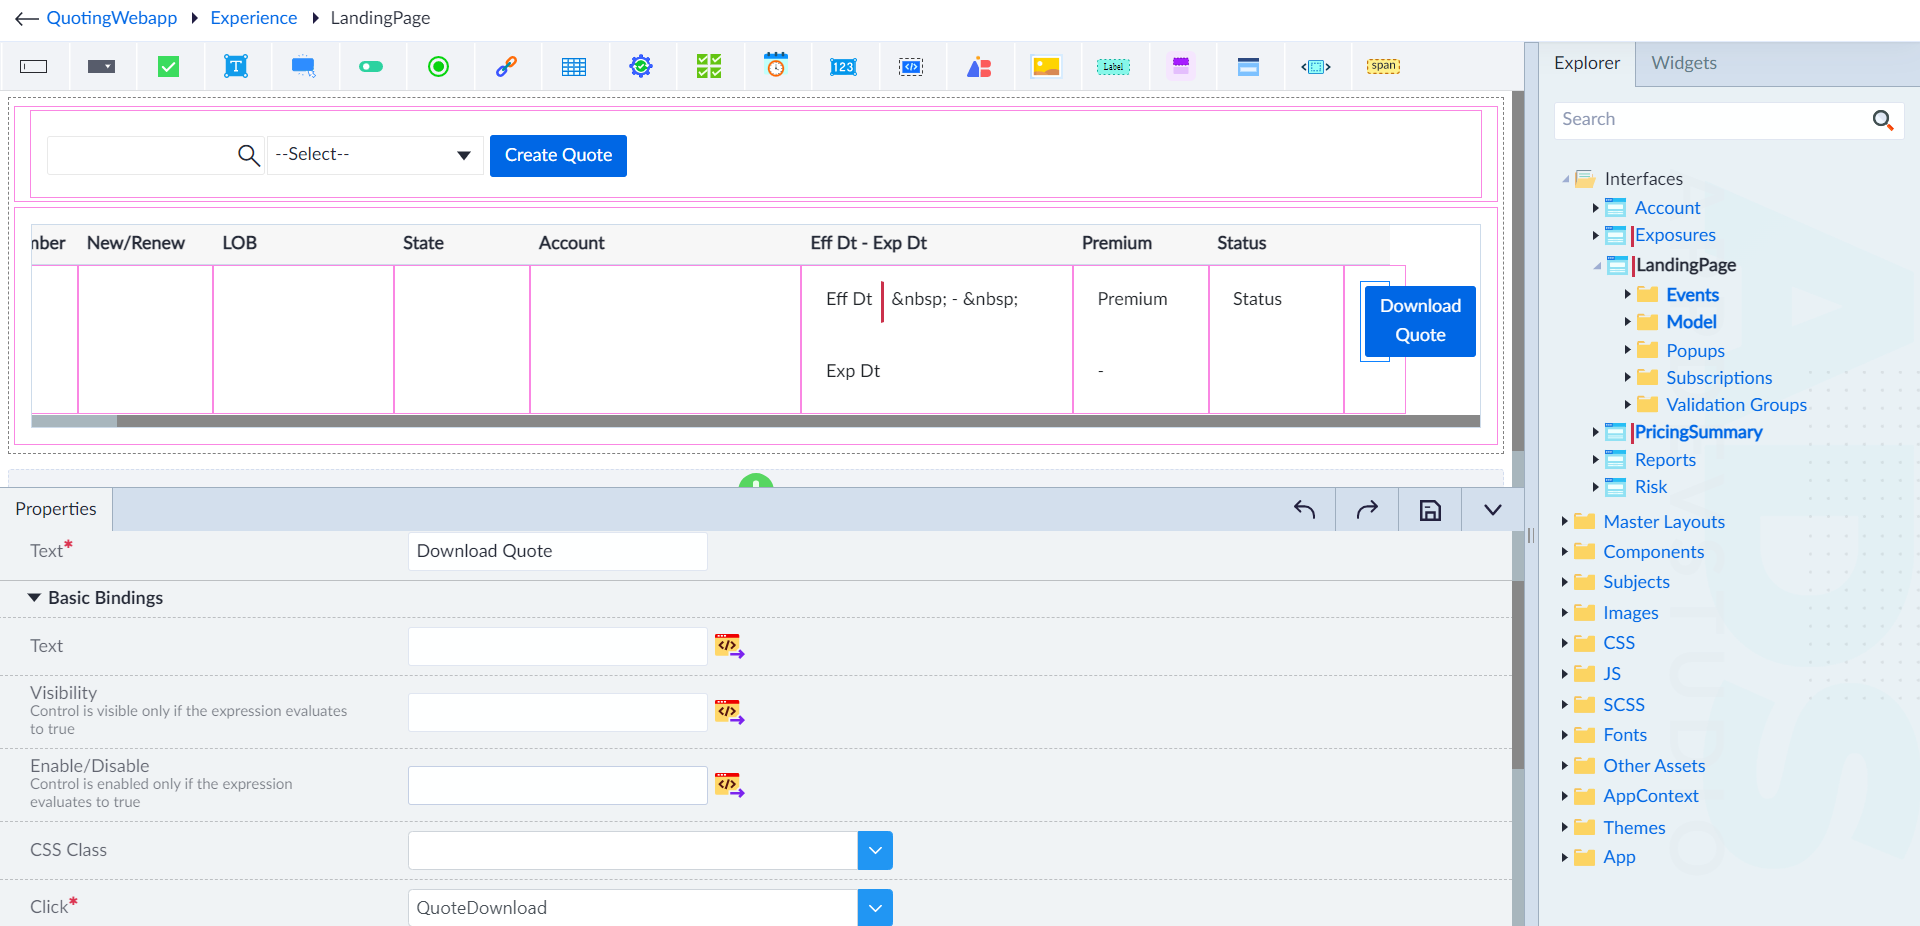Select the HTML code widget icon

click(x=911, y=67)
